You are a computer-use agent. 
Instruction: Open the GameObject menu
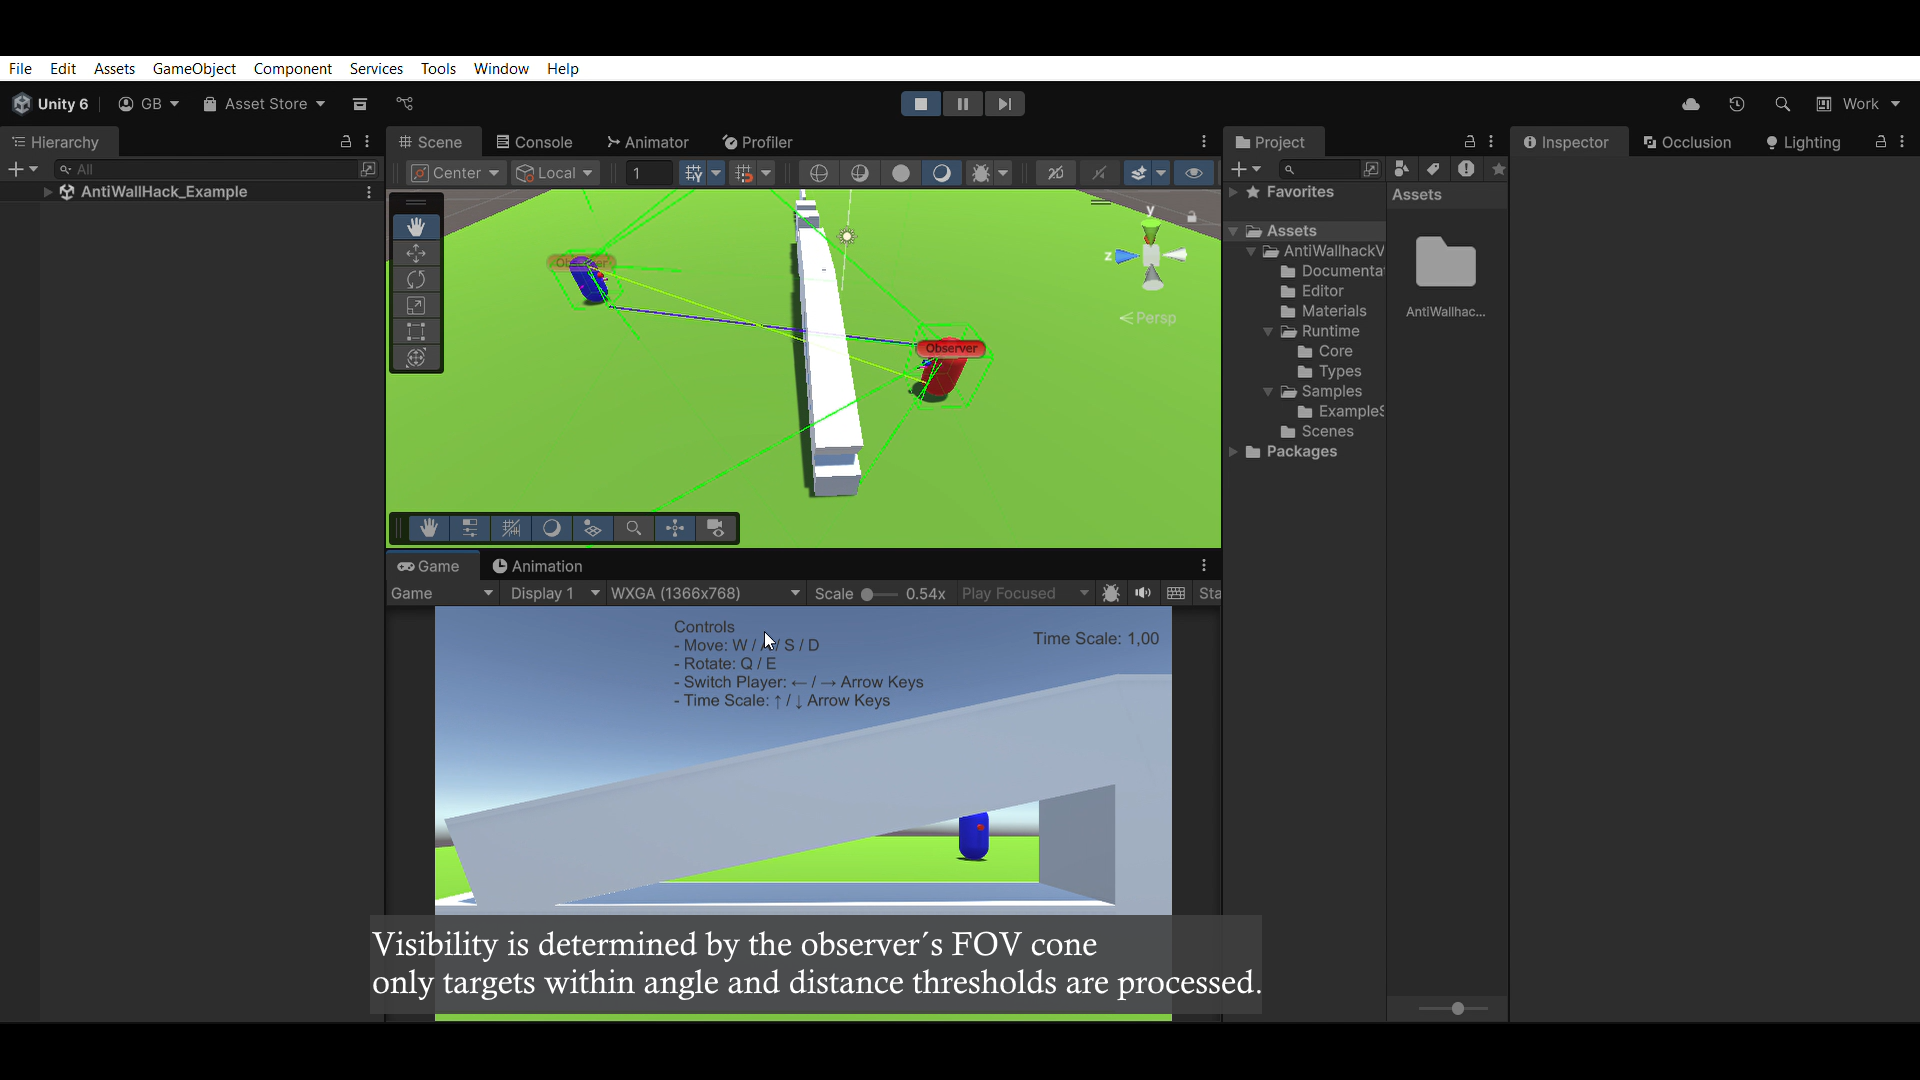pos(194,68)
